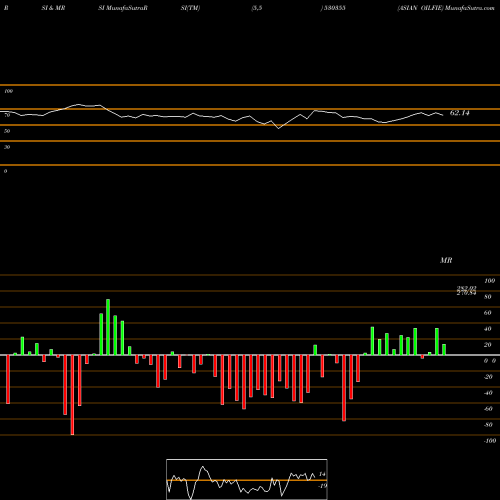Click the MR axis label -20
500x500 pixels.
pyautogui.click(x=488, y=377)
